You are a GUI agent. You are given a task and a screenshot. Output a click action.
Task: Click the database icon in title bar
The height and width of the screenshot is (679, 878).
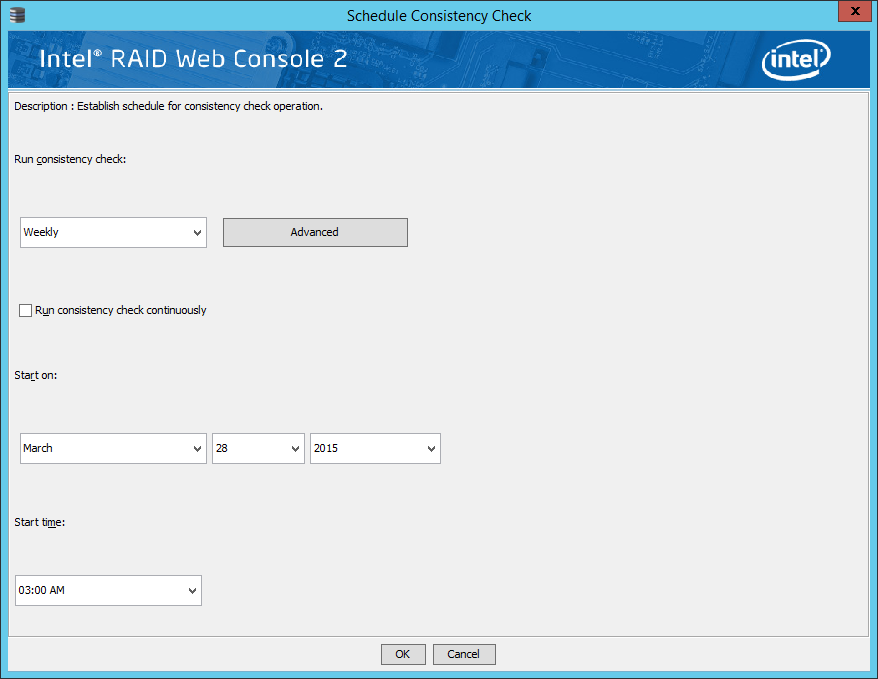point(17,15)
